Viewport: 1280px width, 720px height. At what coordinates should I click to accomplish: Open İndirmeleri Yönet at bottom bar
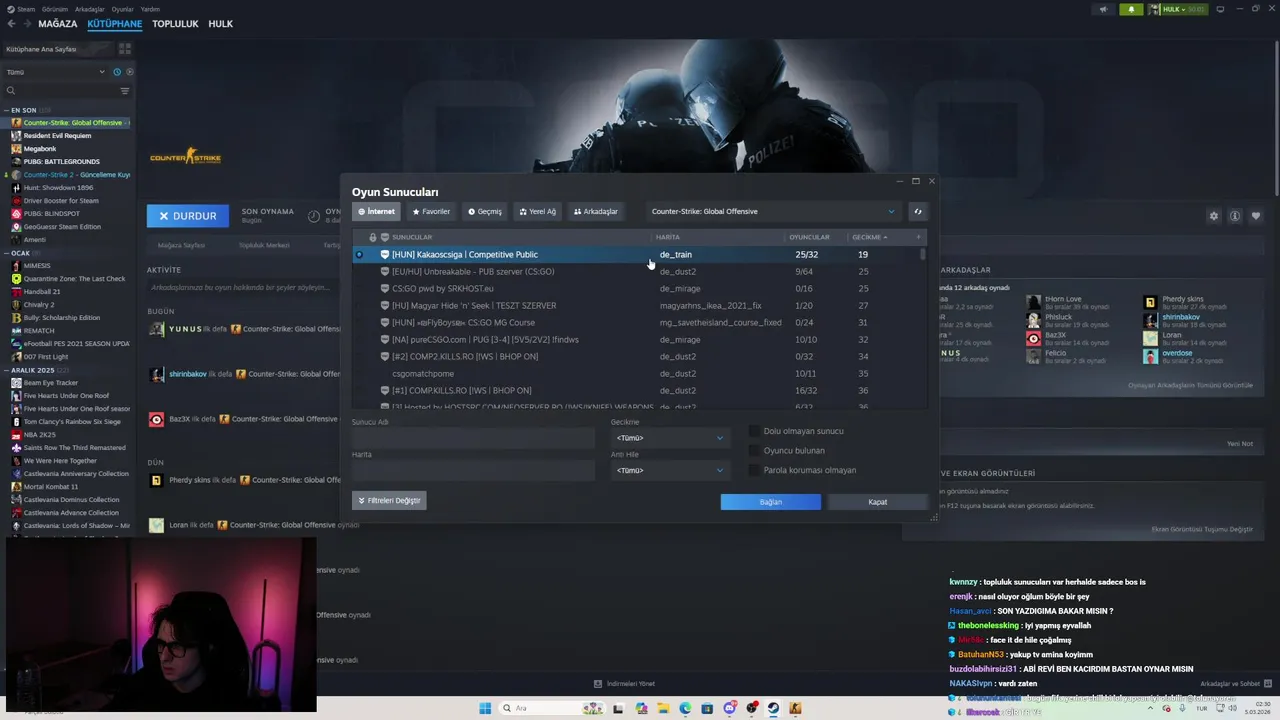[624, 684]
